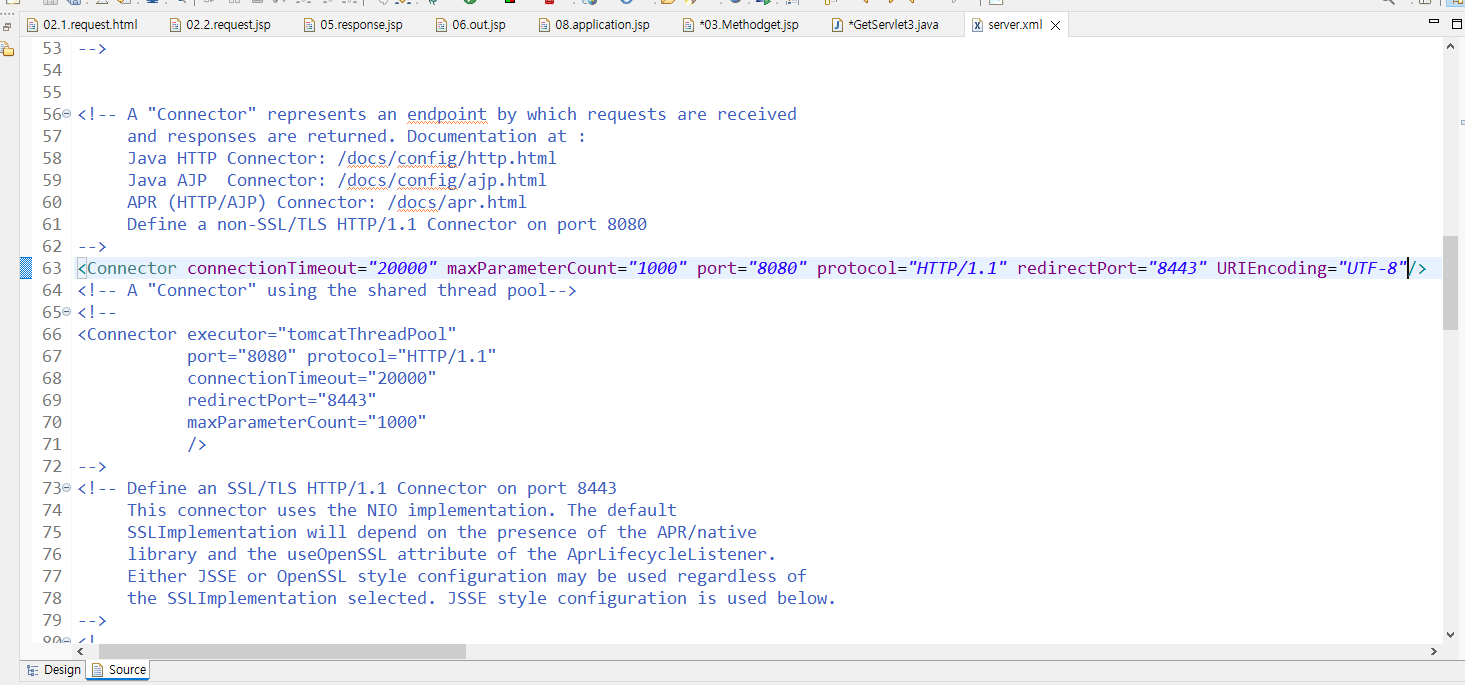Collapse the commented Connector at line 65
Screen dimensions: 1465x685
pos(67,312)
